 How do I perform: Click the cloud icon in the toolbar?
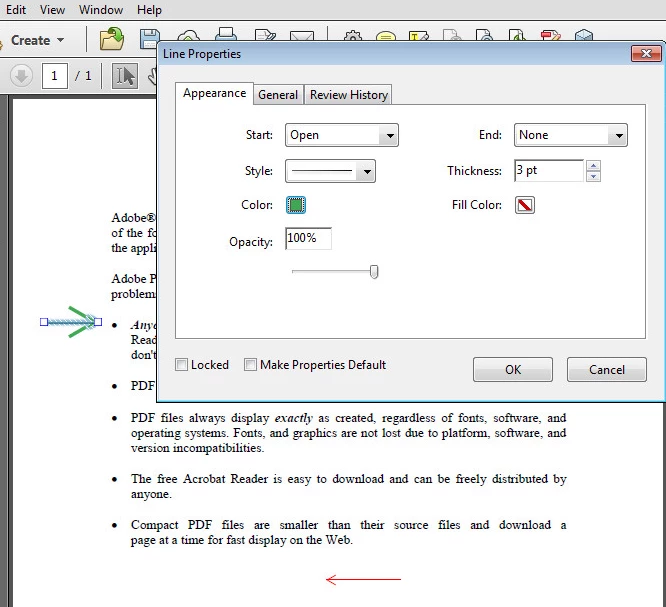coord(189,35)
